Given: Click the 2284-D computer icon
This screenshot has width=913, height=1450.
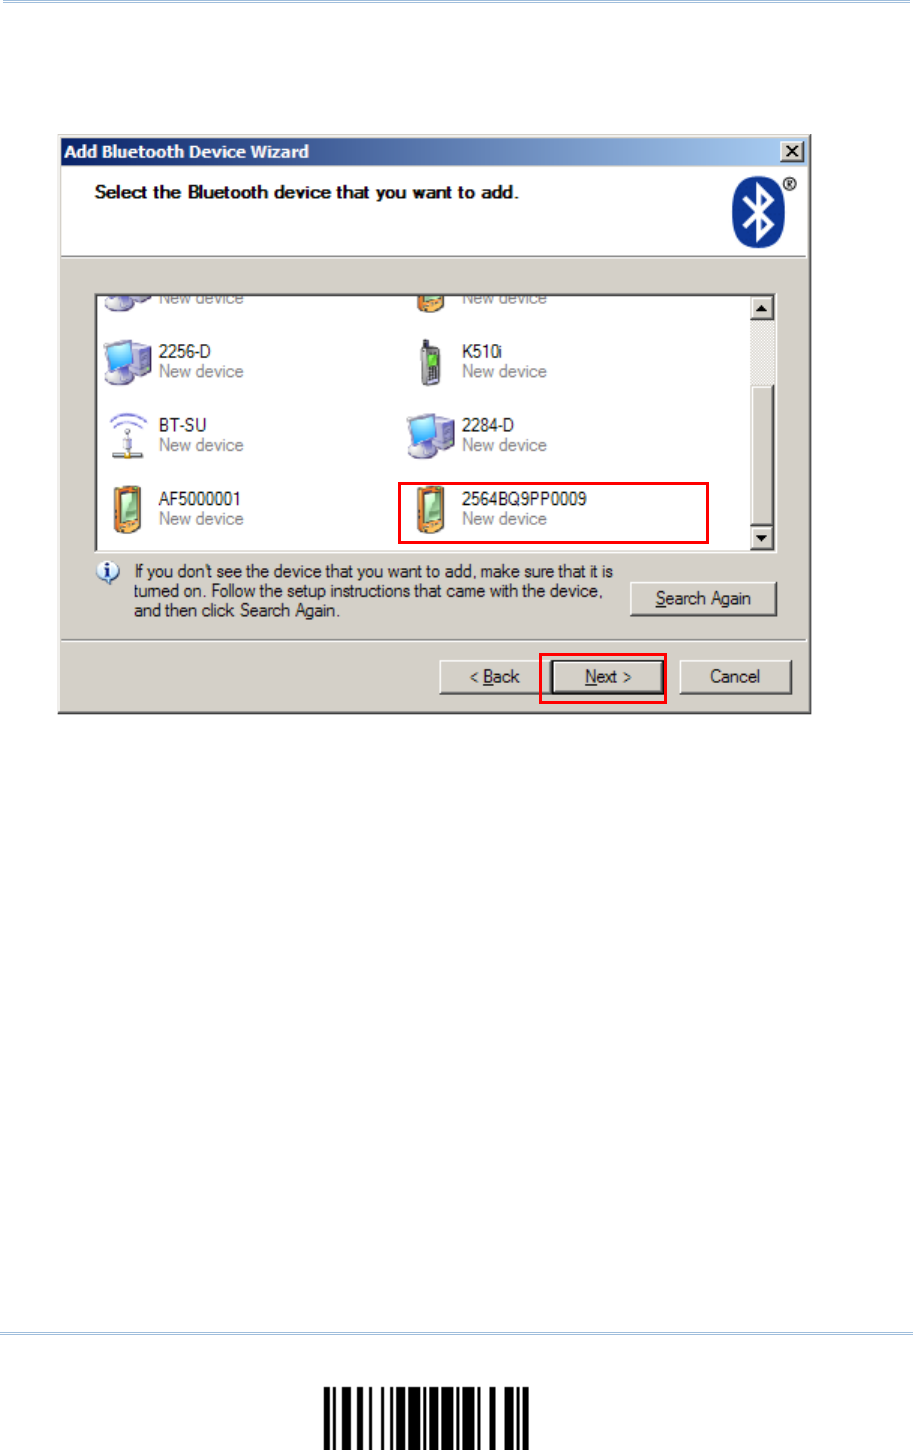Looking at the screenshot, I should 430,436.
